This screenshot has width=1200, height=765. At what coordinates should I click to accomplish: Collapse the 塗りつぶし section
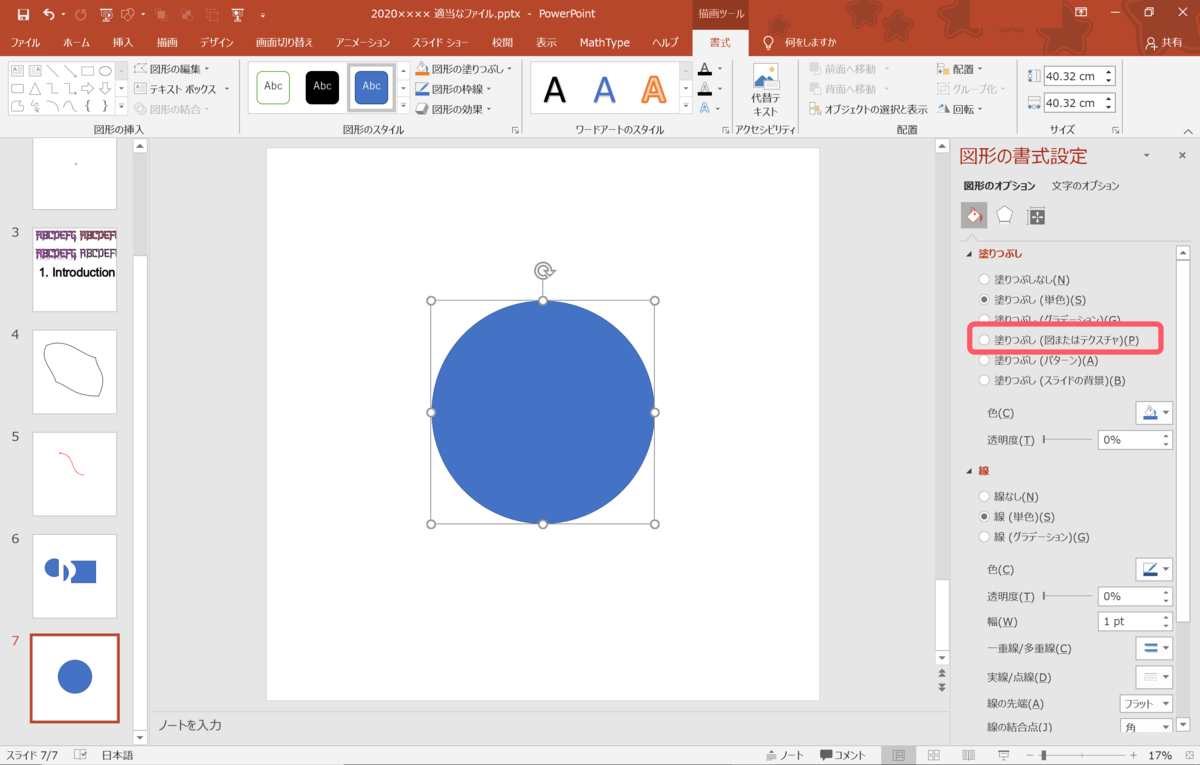968,254
